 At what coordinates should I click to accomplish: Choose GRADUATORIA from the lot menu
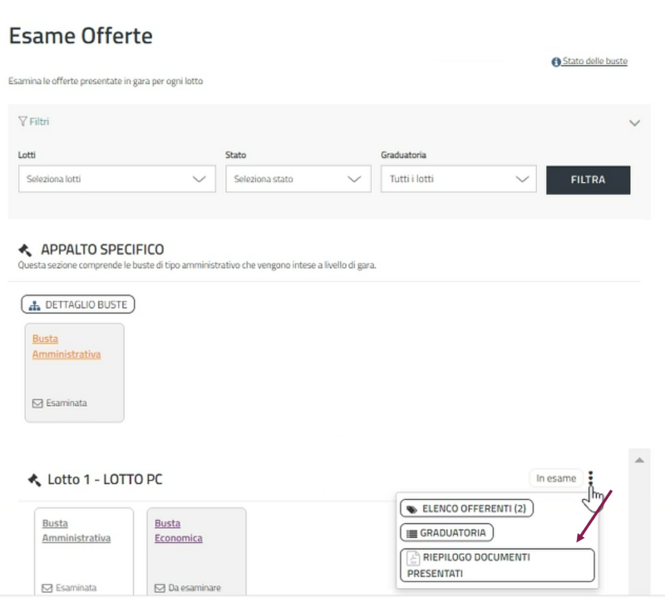coord(447,533)
